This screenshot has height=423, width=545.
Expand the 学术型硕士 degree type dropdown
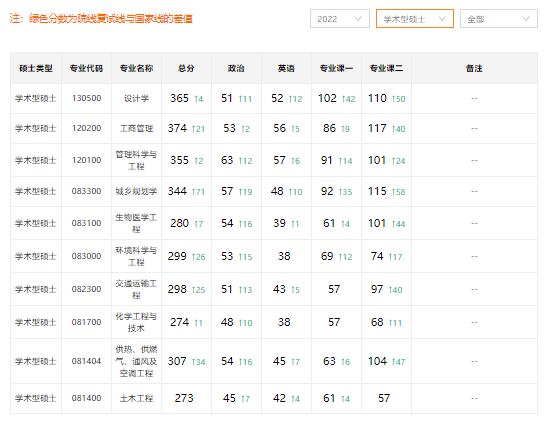[415, 19]
